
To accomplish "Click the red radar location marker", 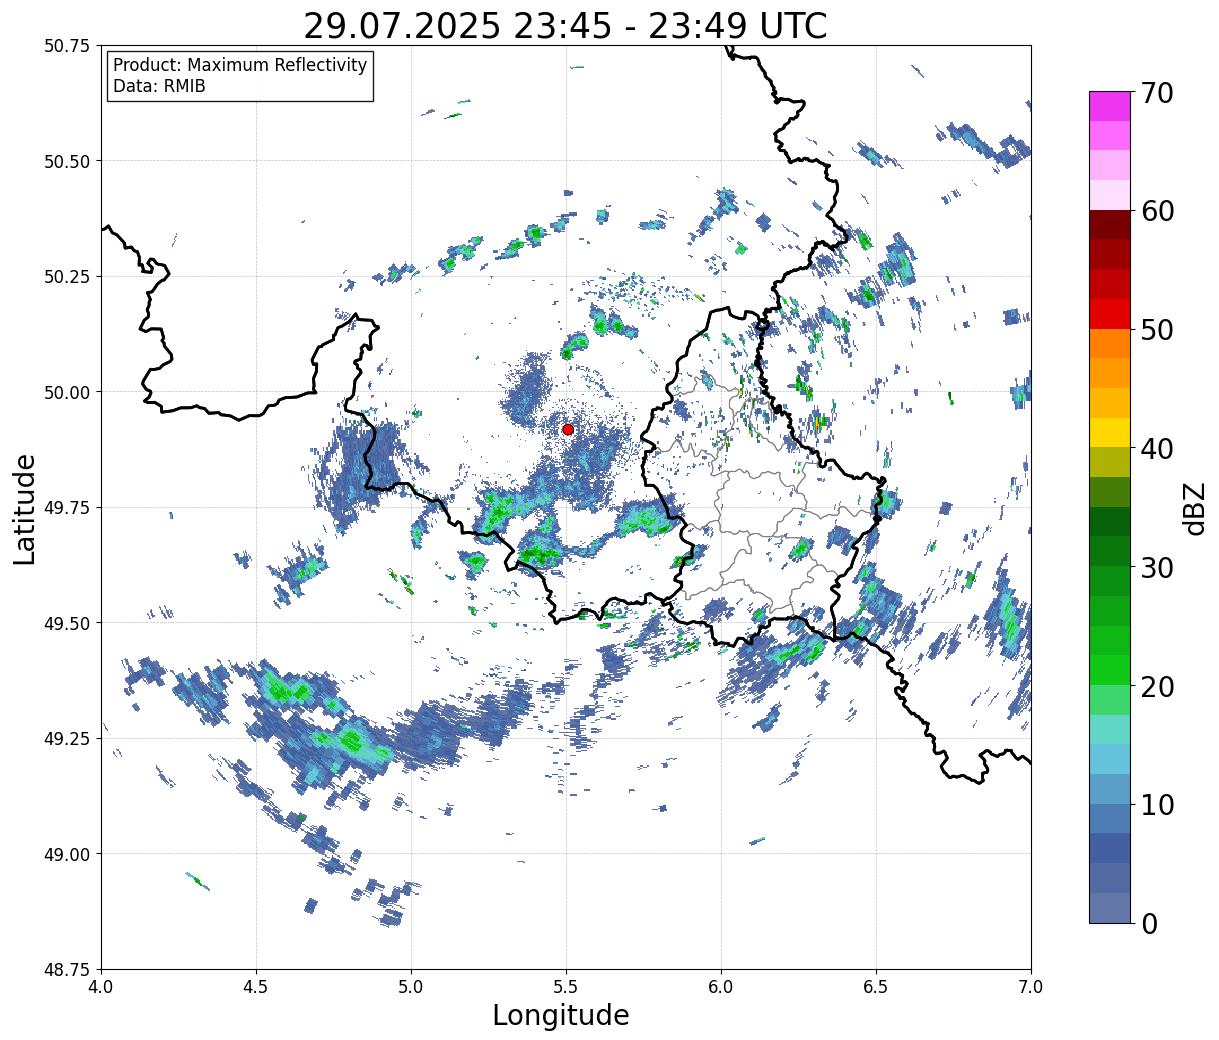I will point(568,429).
